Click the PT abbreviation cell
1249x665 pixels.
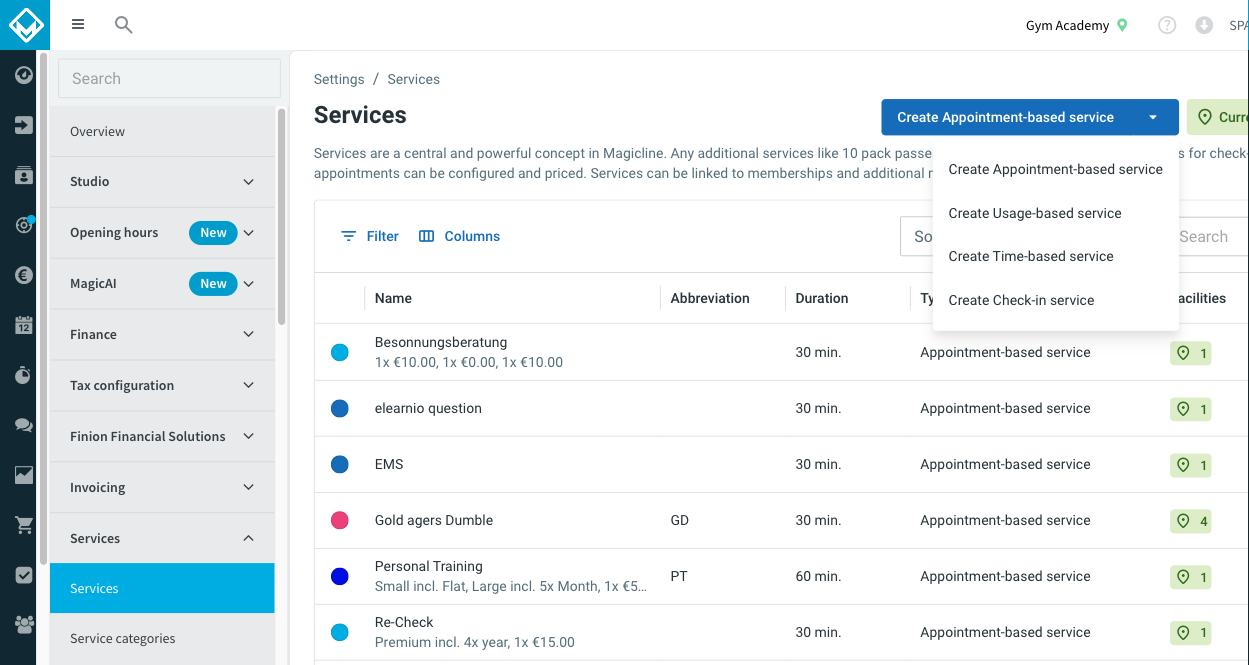point(679,577)
